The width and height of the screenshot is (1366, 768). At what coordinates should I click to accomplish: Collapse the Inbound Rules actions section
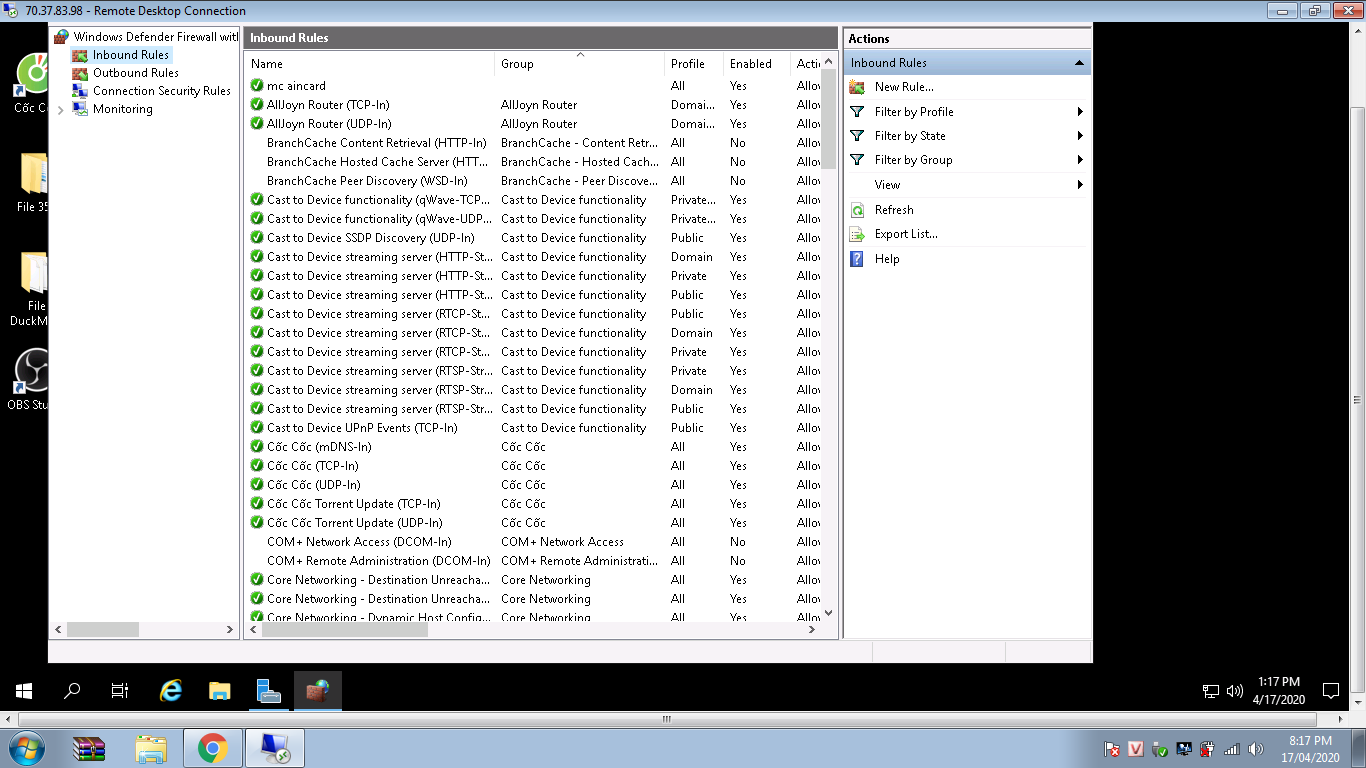1079,63
